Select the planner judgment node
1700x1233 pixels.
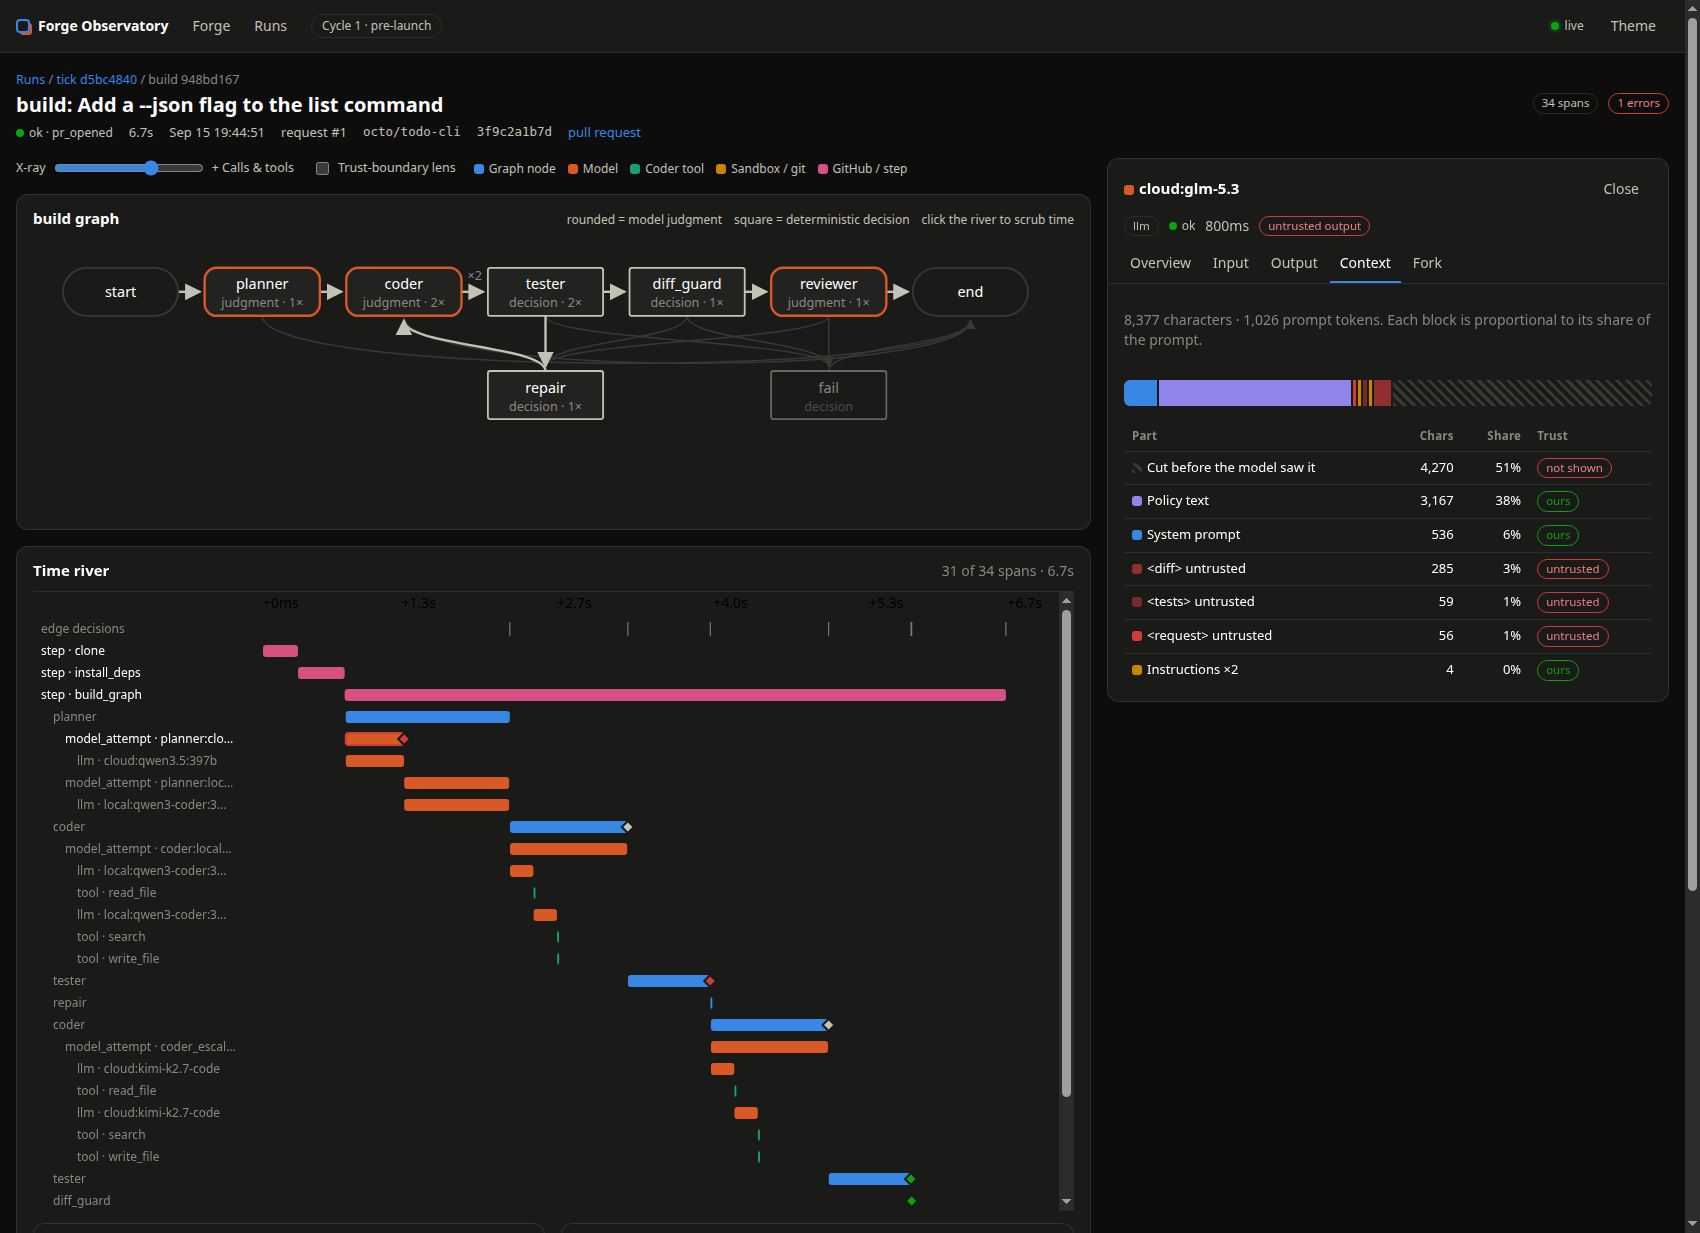tap(262, 292)
